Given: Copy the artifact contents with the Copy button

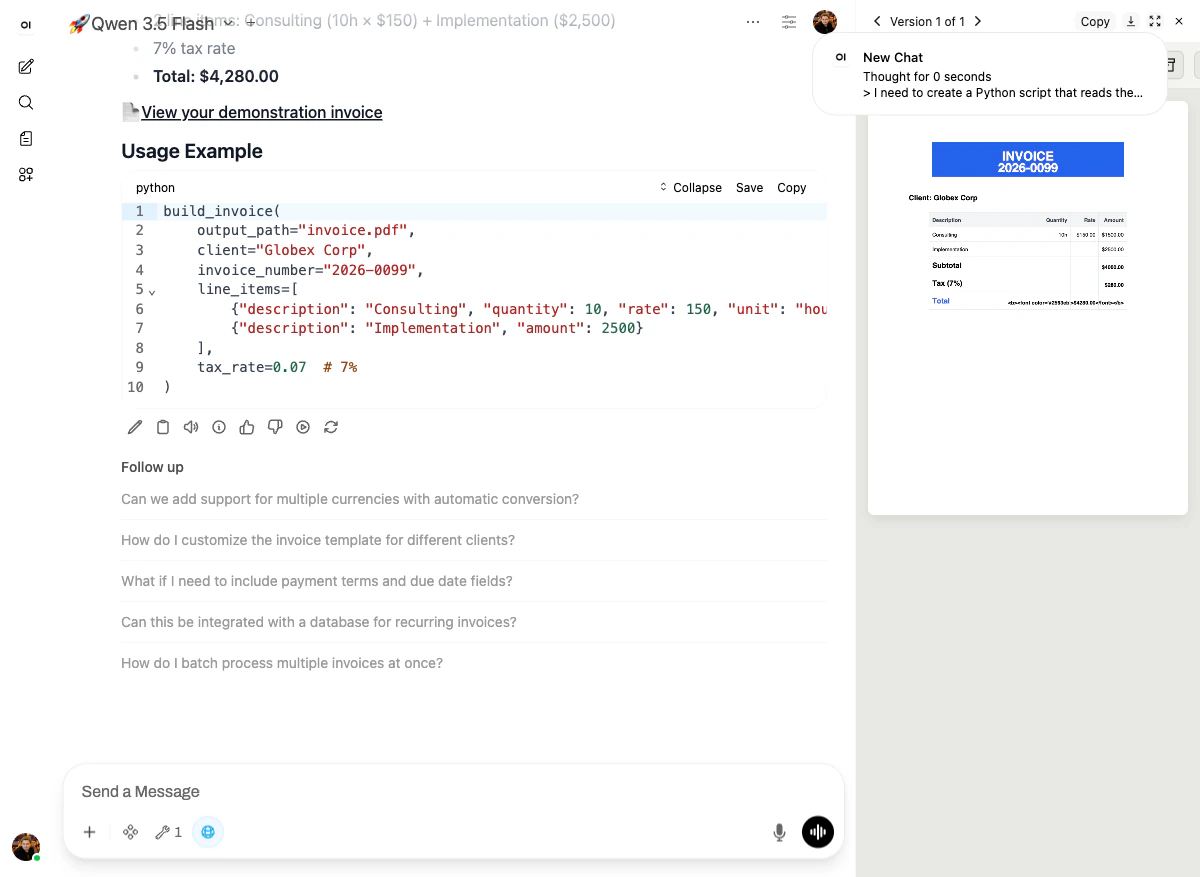Looking at the screenshot, I should click(1095, 21).
